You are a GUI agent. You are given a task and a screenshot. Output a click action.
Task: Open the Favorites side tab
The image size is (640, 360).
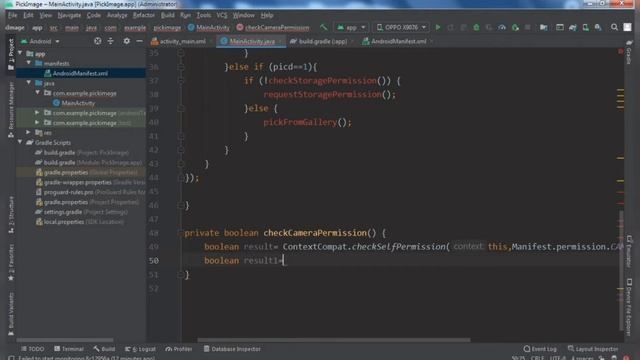coord(11,262)
